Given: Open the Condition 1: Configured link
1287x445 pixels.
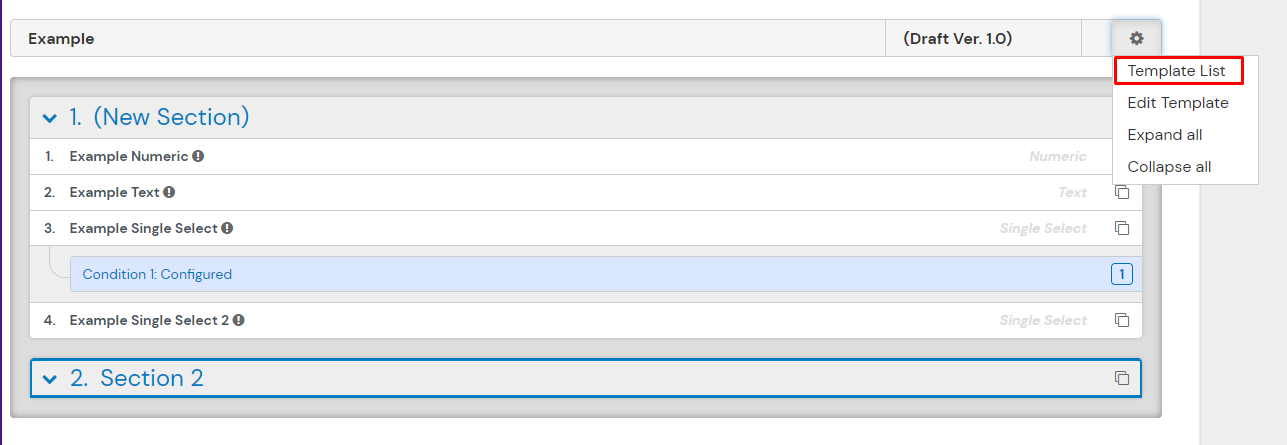Looking at the screenshot, I should click(x=157, y=274).
